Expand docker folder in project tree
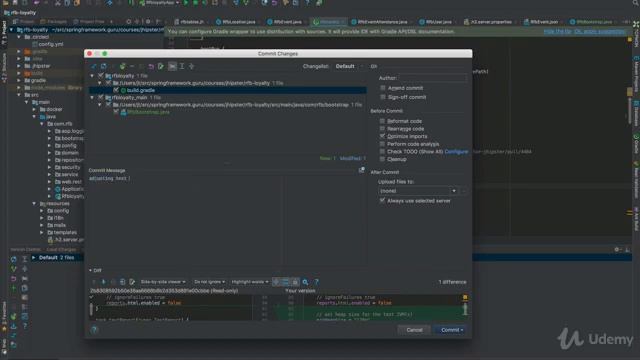640x360 pixels. tap(34, 109)
